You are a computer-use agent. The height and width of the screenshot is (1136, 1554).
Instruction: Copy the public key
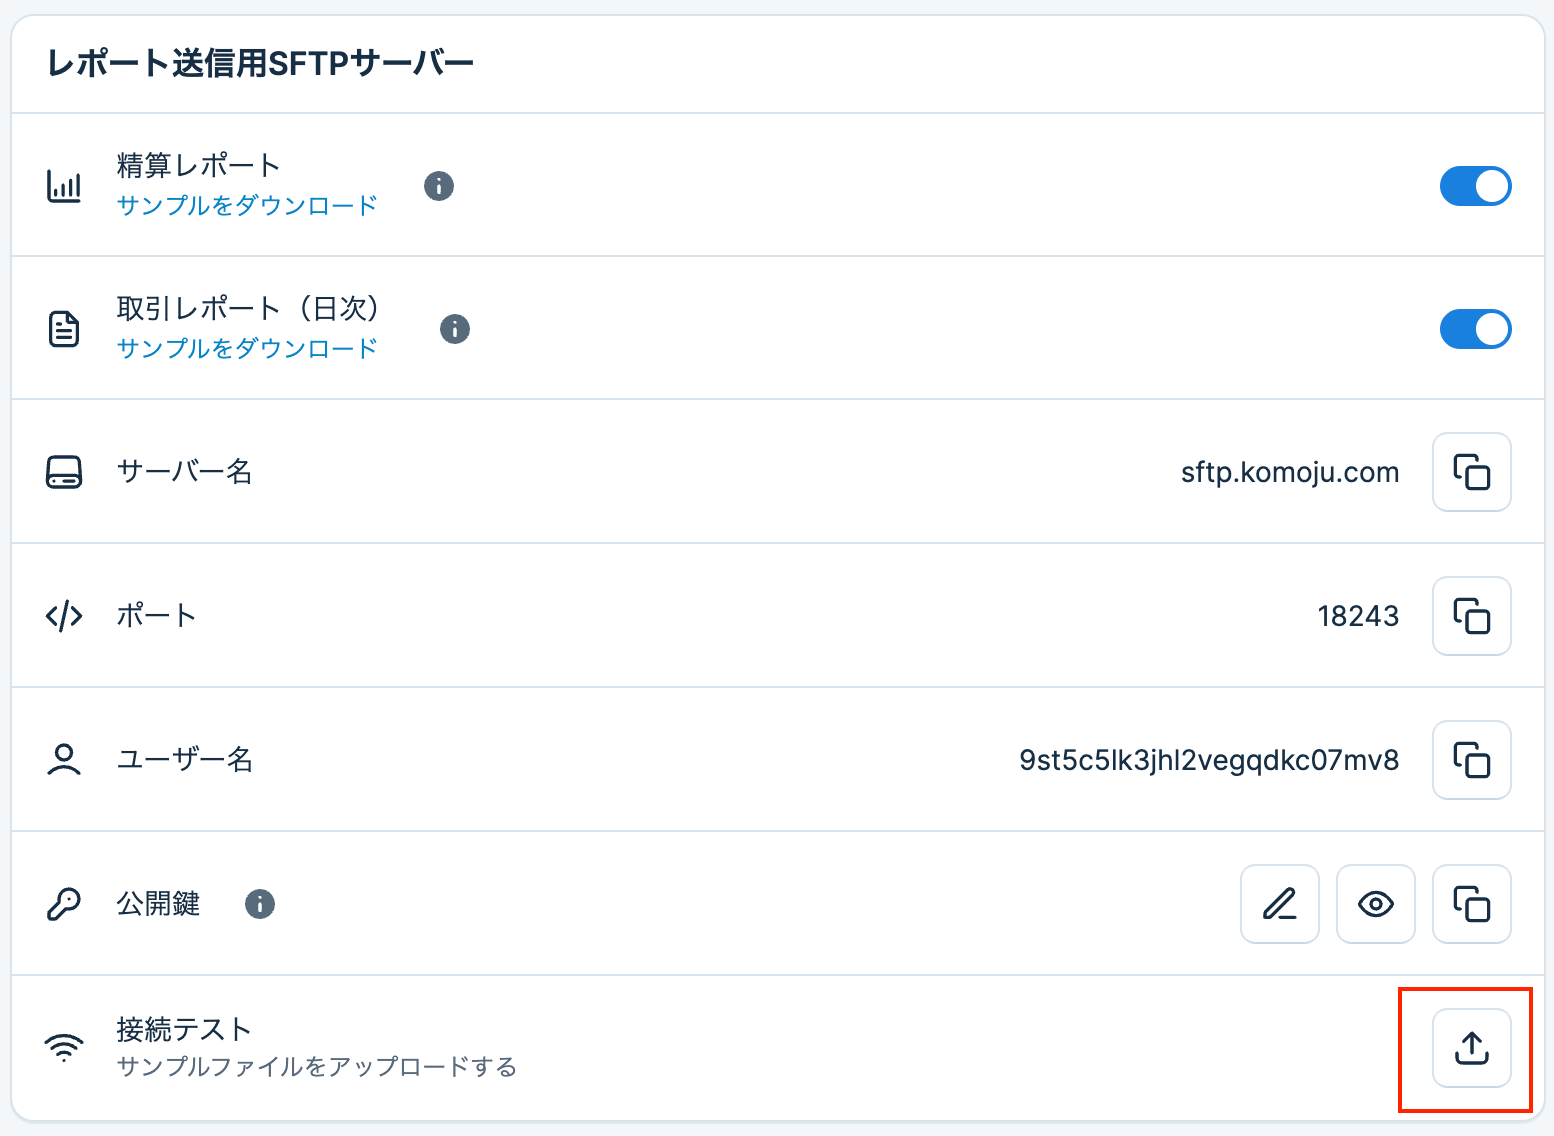pyautogui.click(x=1471, y=904)
